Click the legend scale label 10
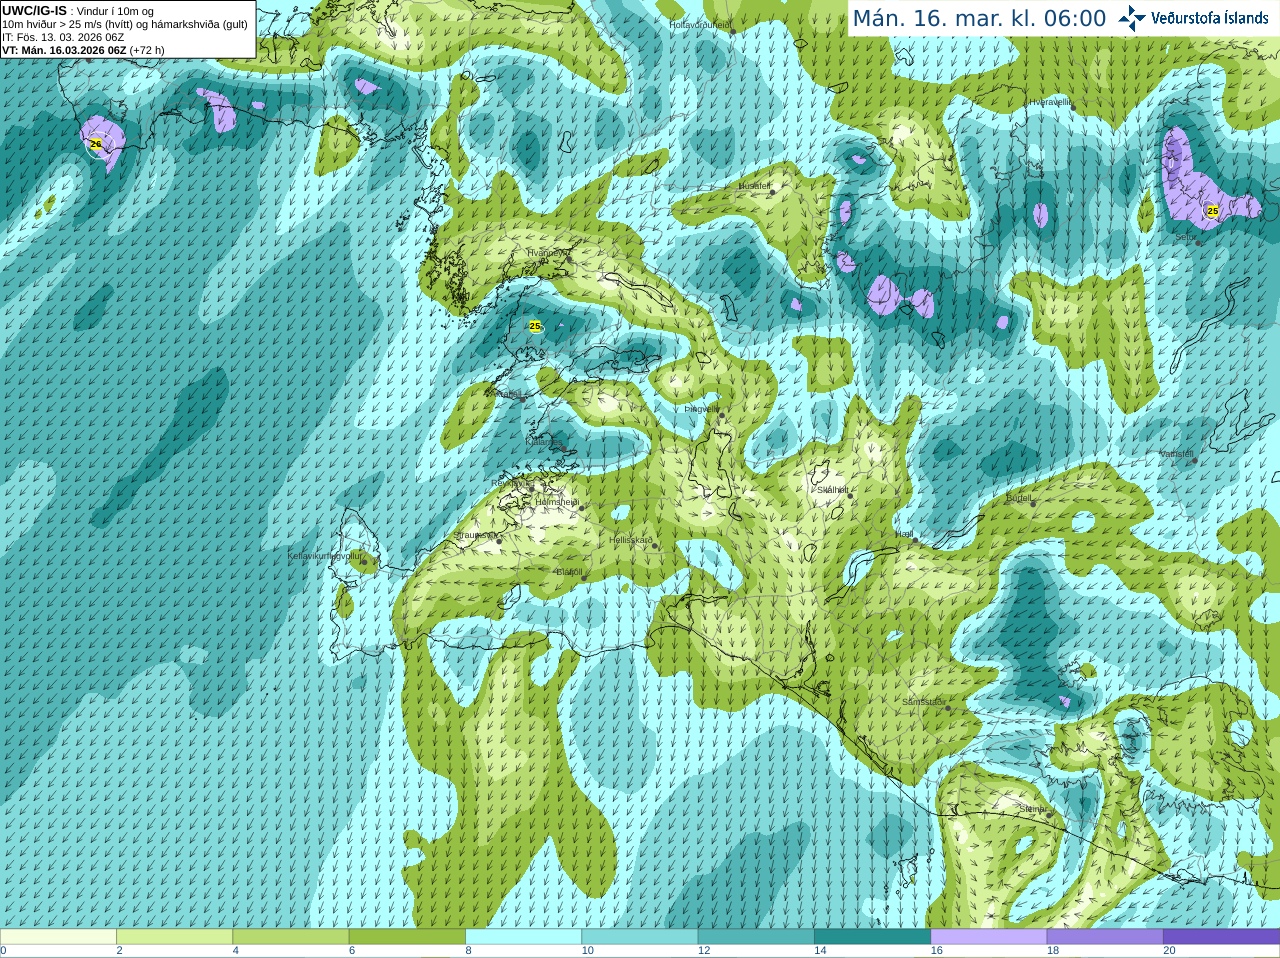 (588, 951)
